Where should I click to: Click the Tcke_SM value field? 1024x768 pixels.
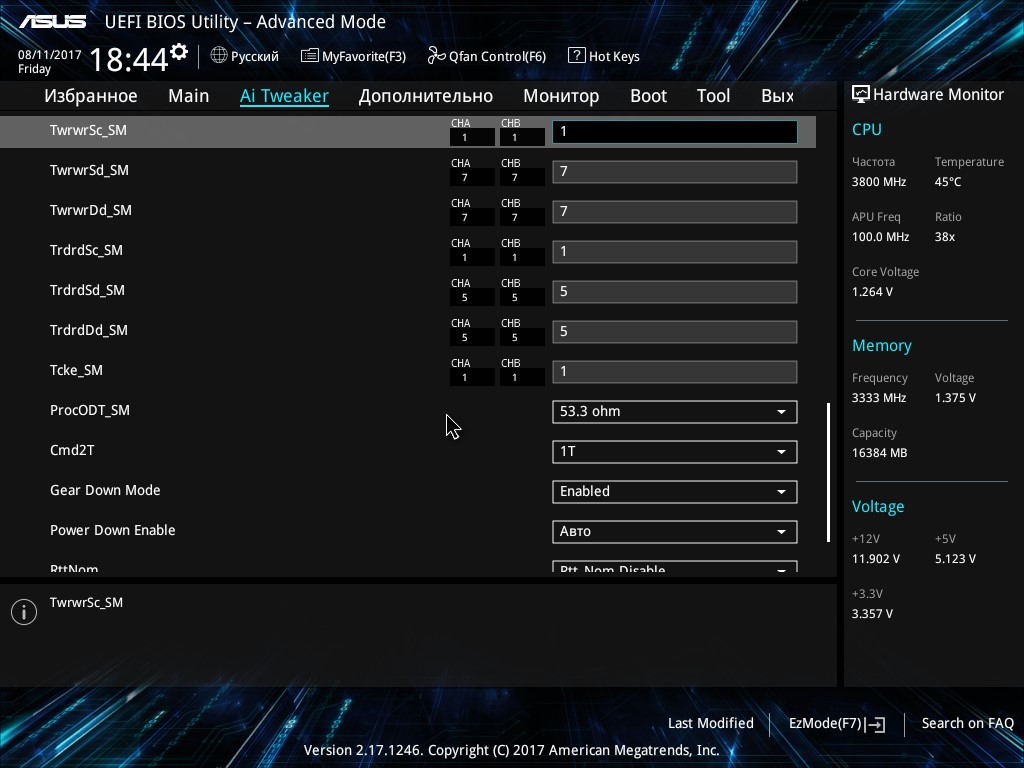click(x=675, y=372)
